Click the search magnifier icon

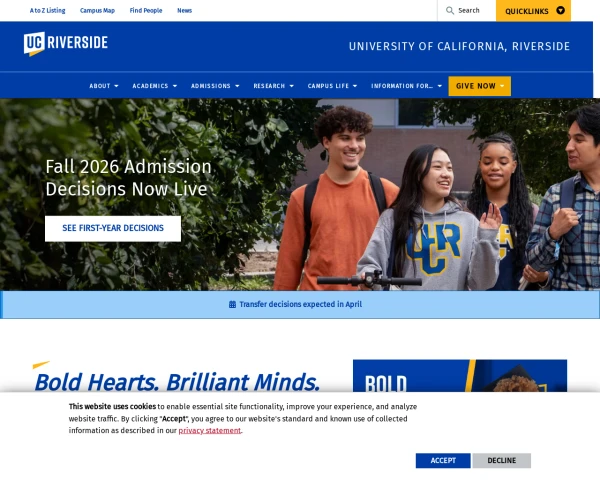pos(450,11)
